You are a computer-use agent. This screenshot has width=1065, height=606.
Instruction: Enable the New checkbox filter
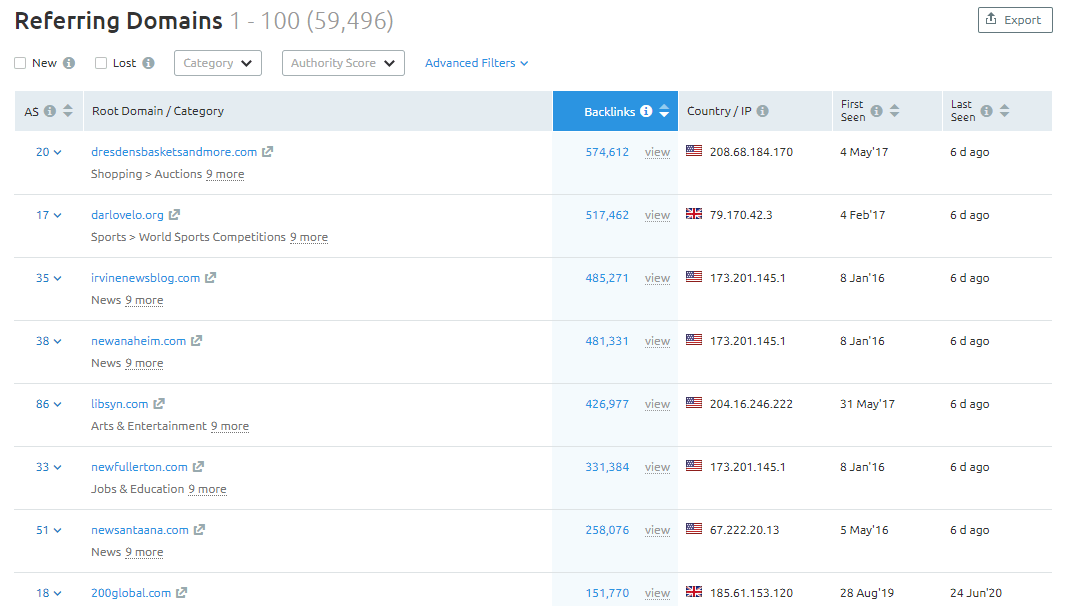tap(20, 63)
